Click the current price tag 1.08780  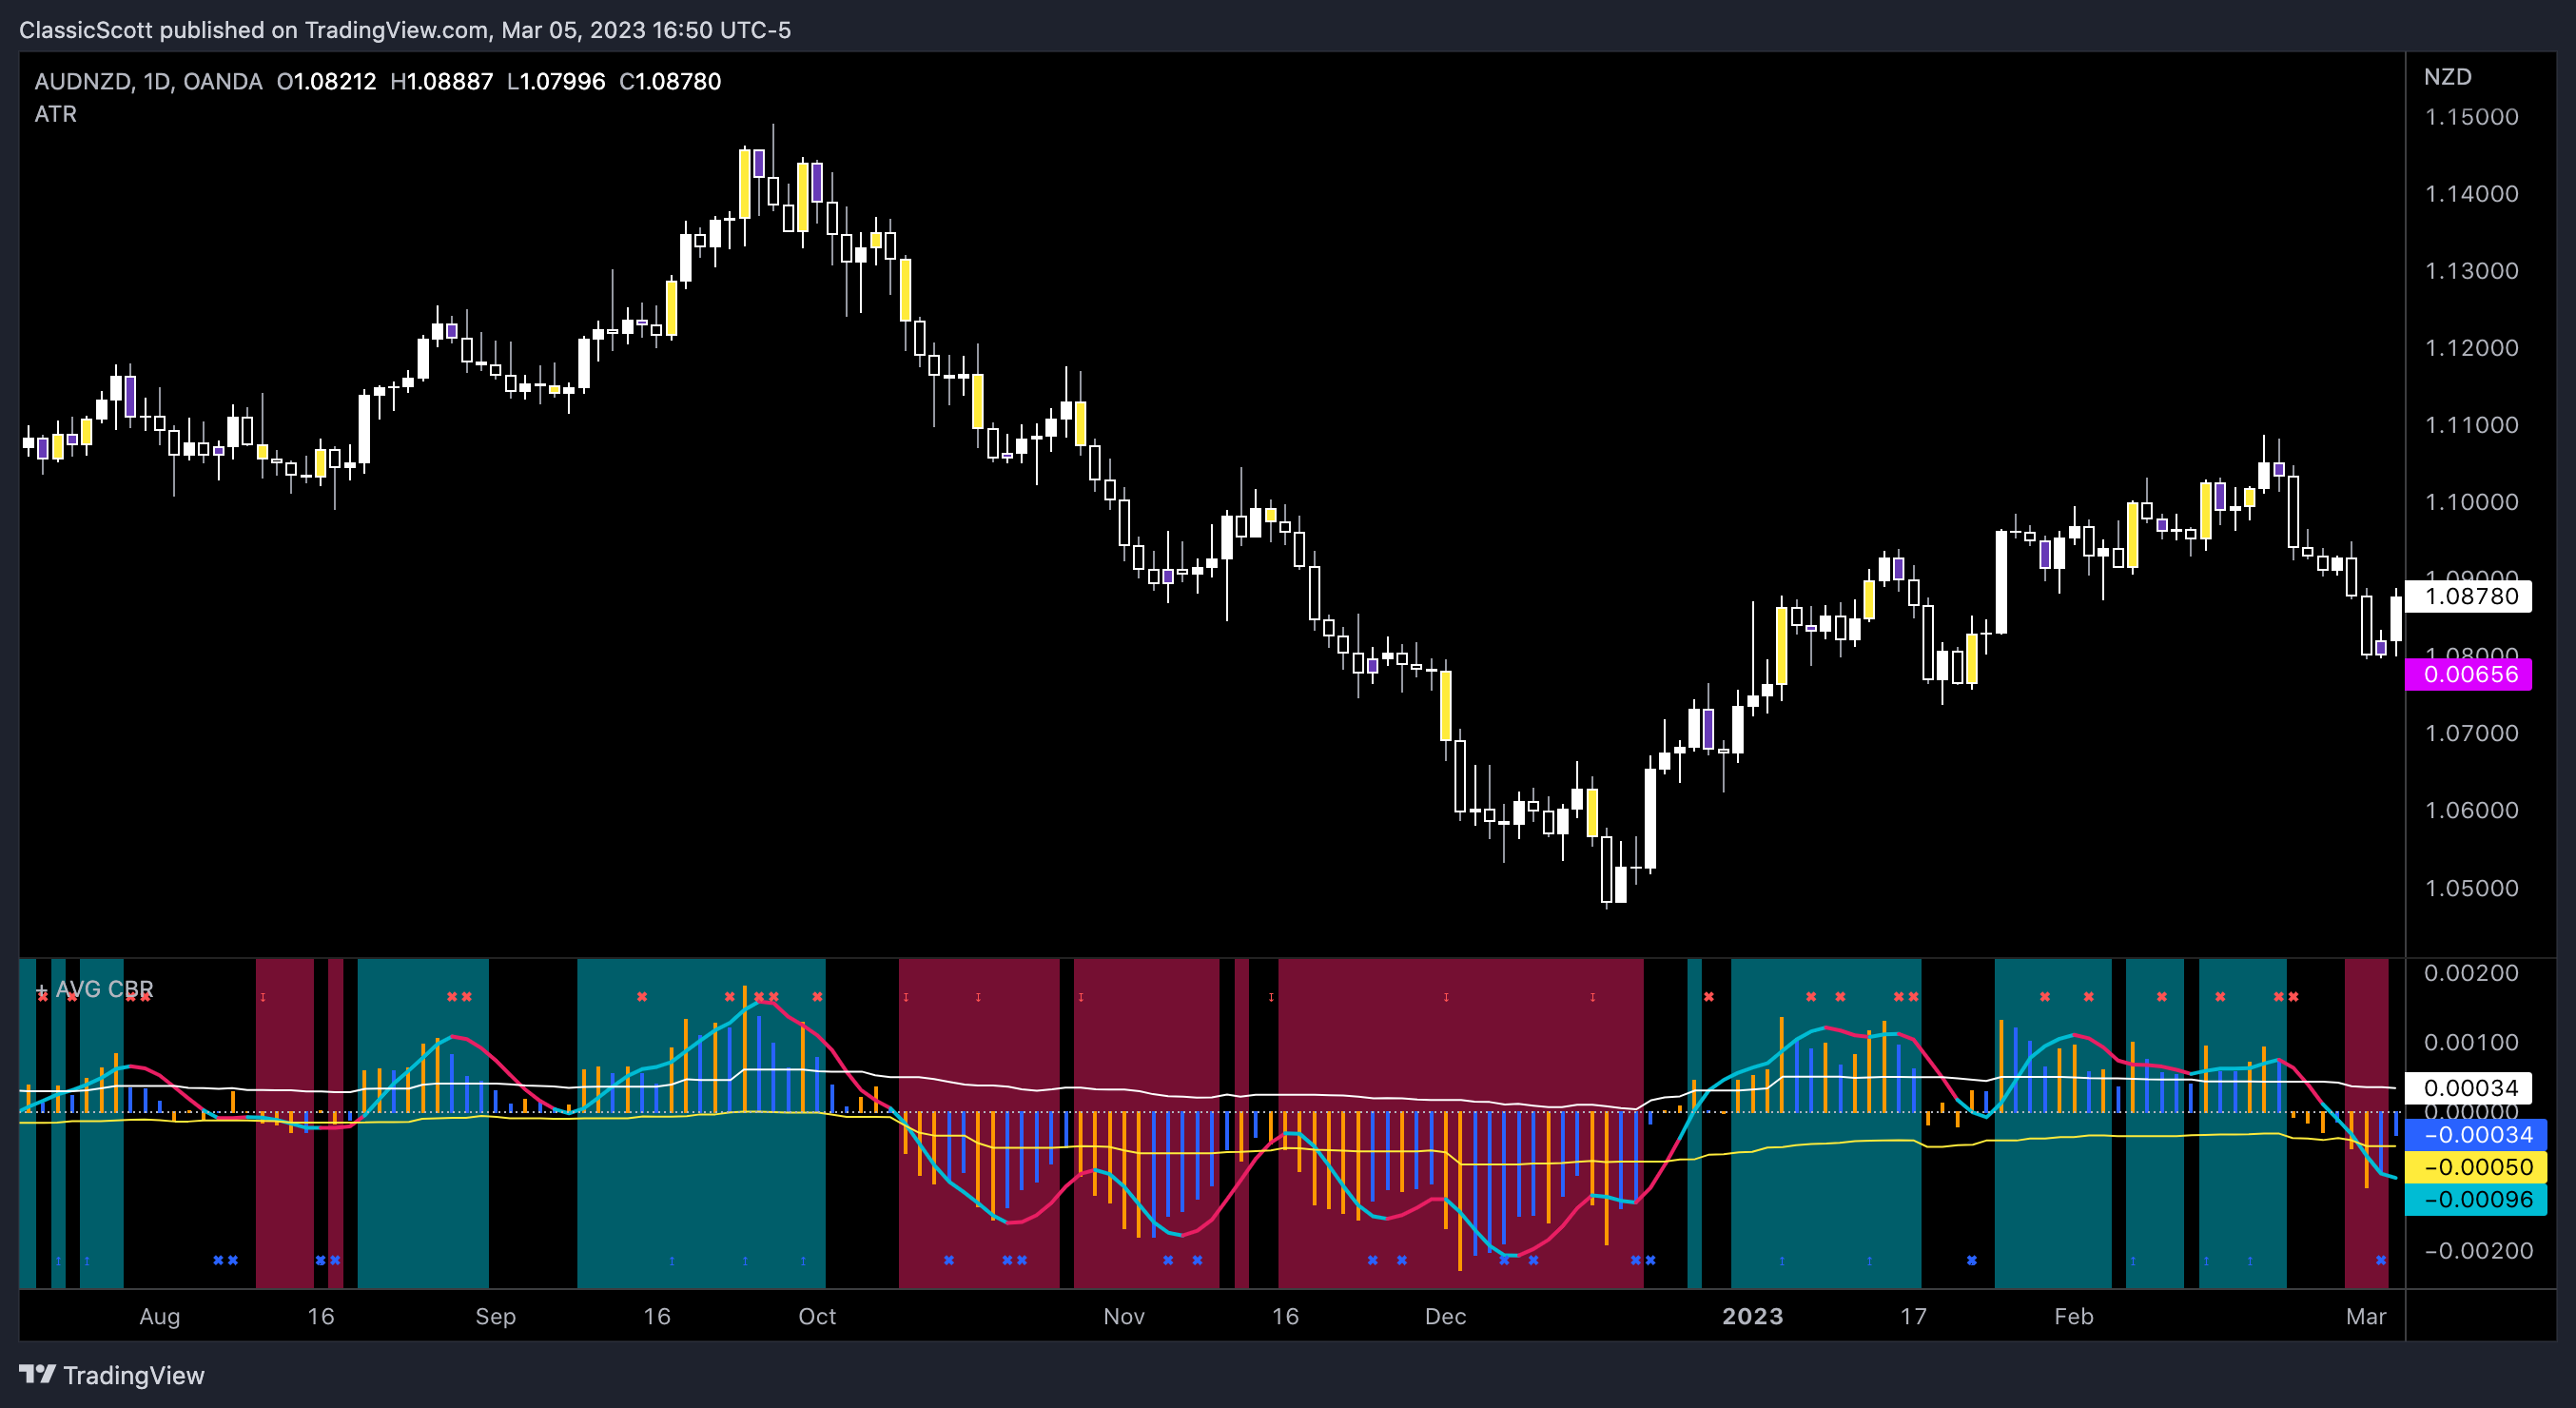2469,596
